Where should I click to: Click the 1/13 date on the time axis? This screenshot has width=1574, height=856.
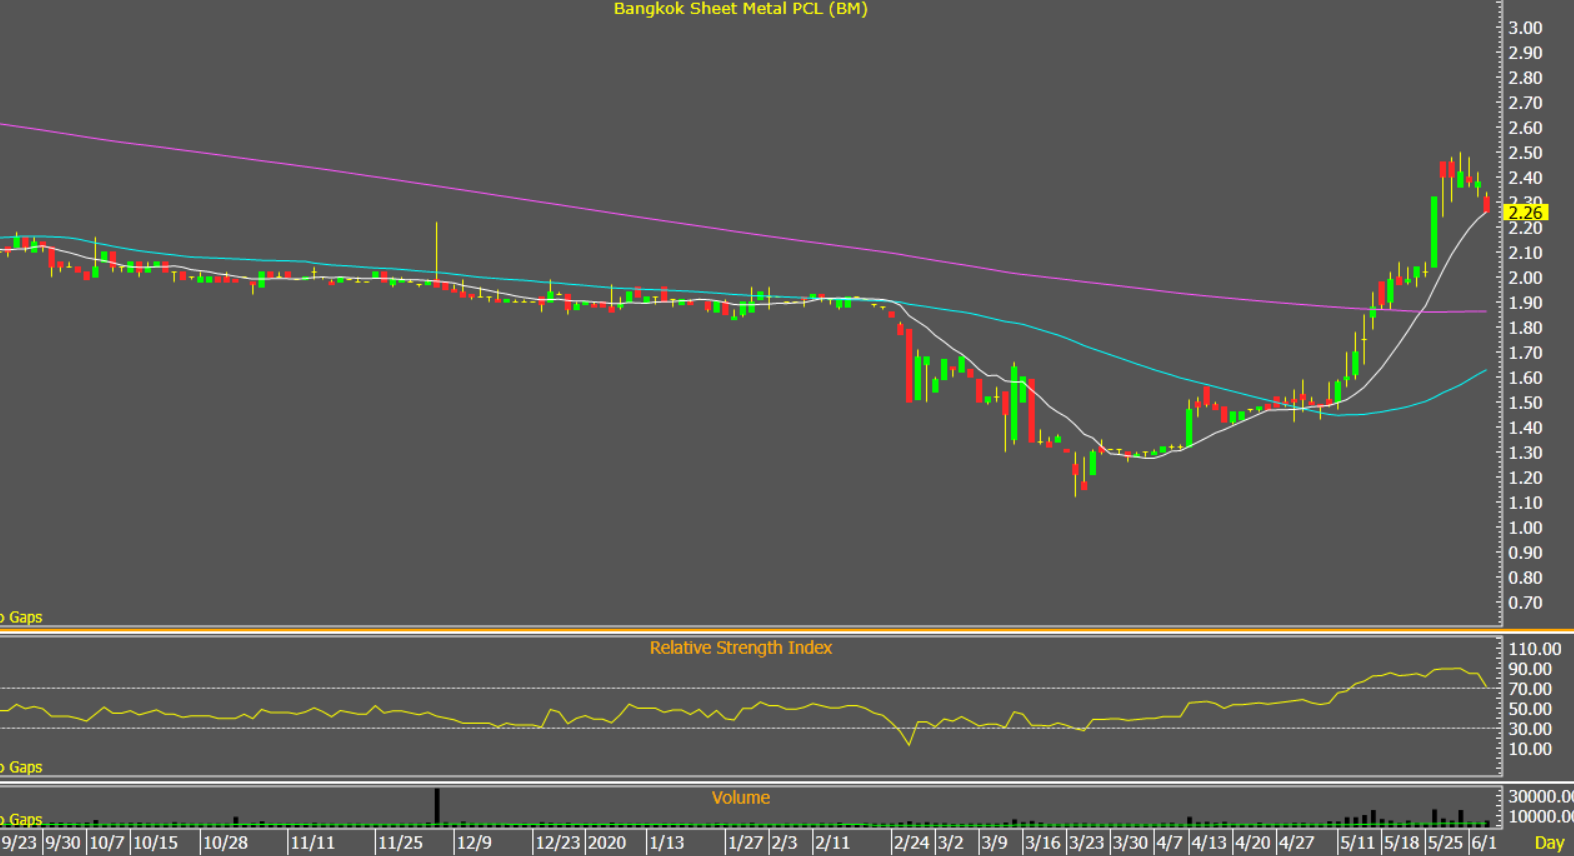click(667, 843)
